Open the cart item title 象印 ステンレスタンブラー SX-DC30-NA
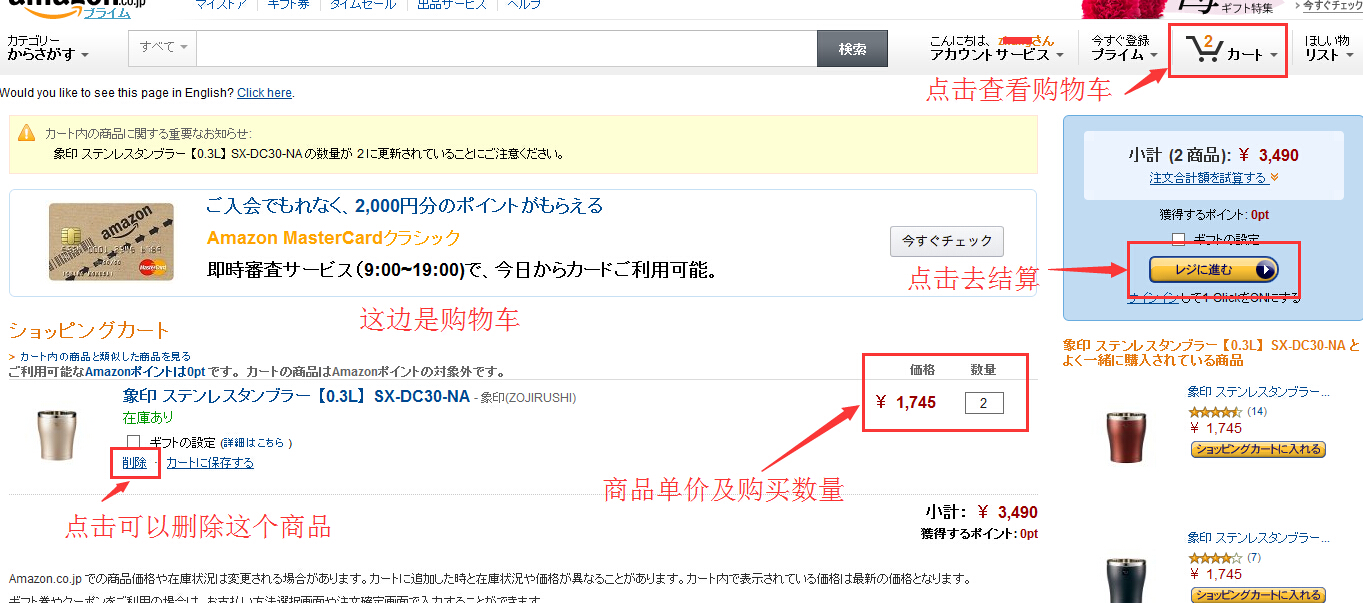Viewport: 1363px width, 603px height. pos(296,396)
